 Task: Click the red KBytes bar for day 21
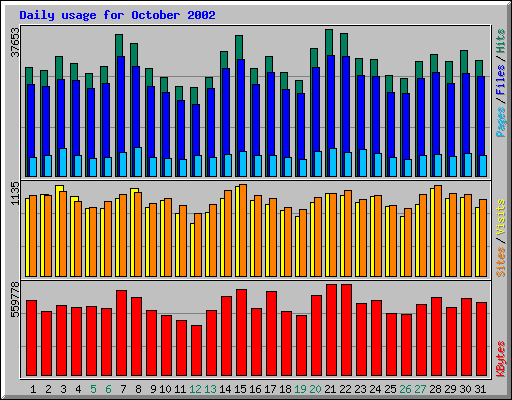click(x=332, y=330)
